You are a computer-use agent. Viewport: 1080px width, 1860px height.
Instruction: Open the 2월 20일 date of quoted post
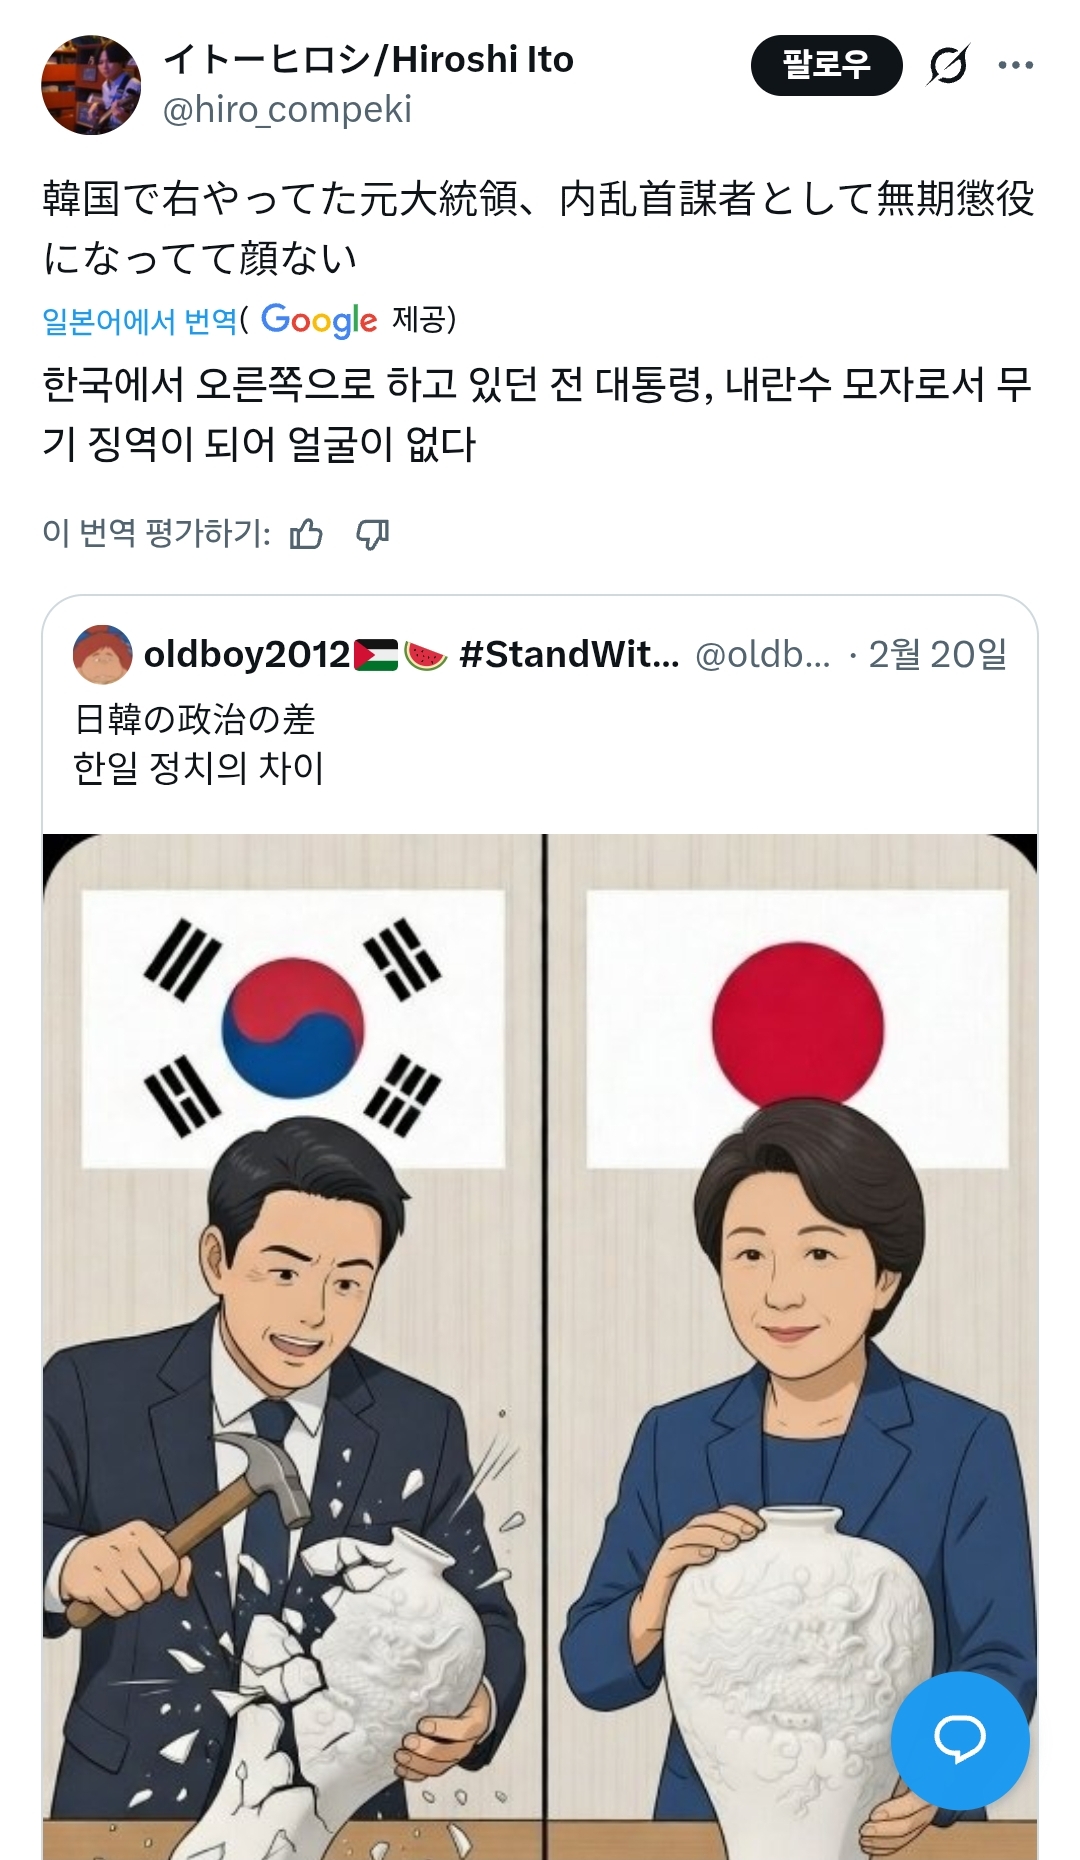coord(938,654)
